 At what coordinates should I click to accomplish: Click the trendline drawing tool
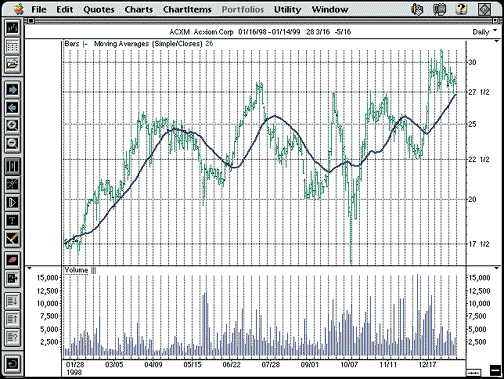pos(12,184)
